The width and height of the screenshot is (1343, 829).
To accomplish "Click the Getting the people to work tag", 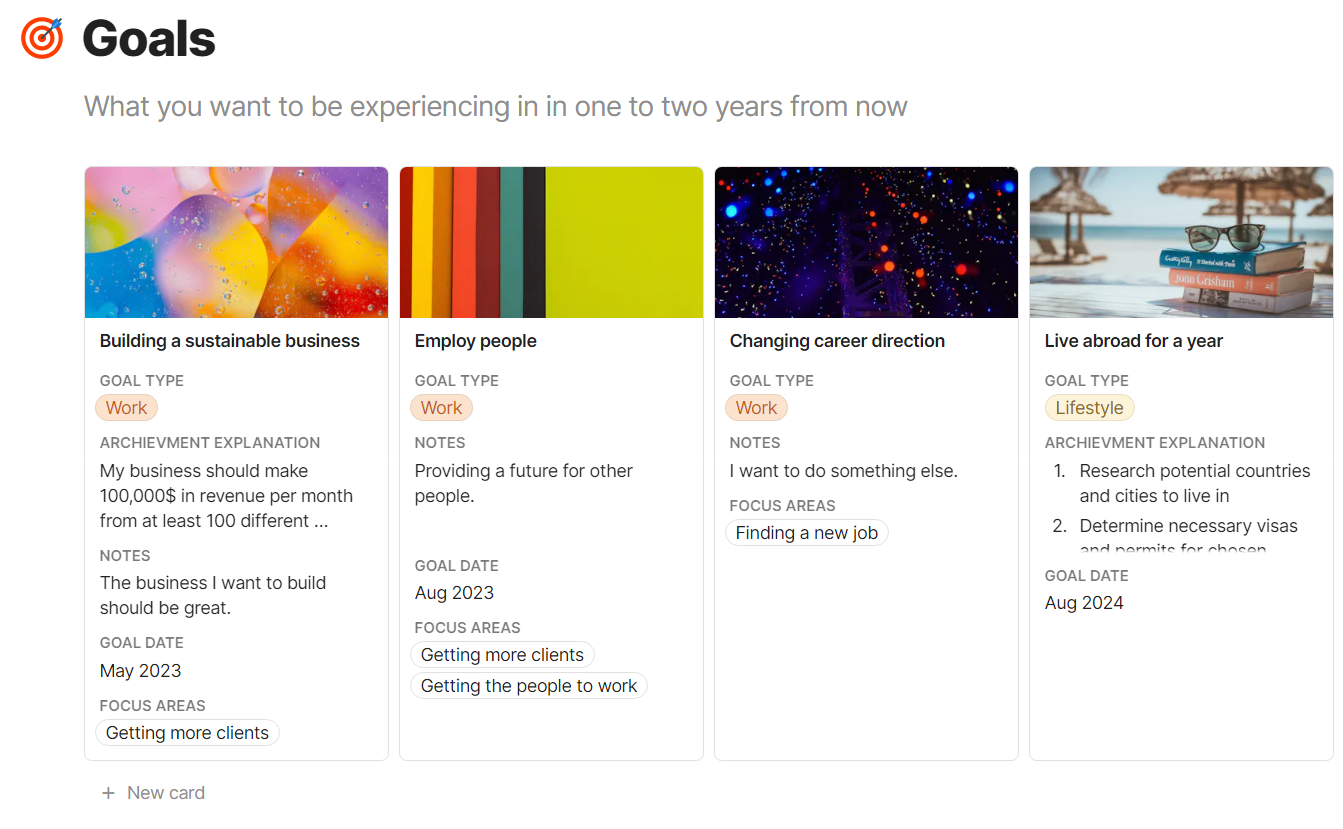I will (529, 686).
